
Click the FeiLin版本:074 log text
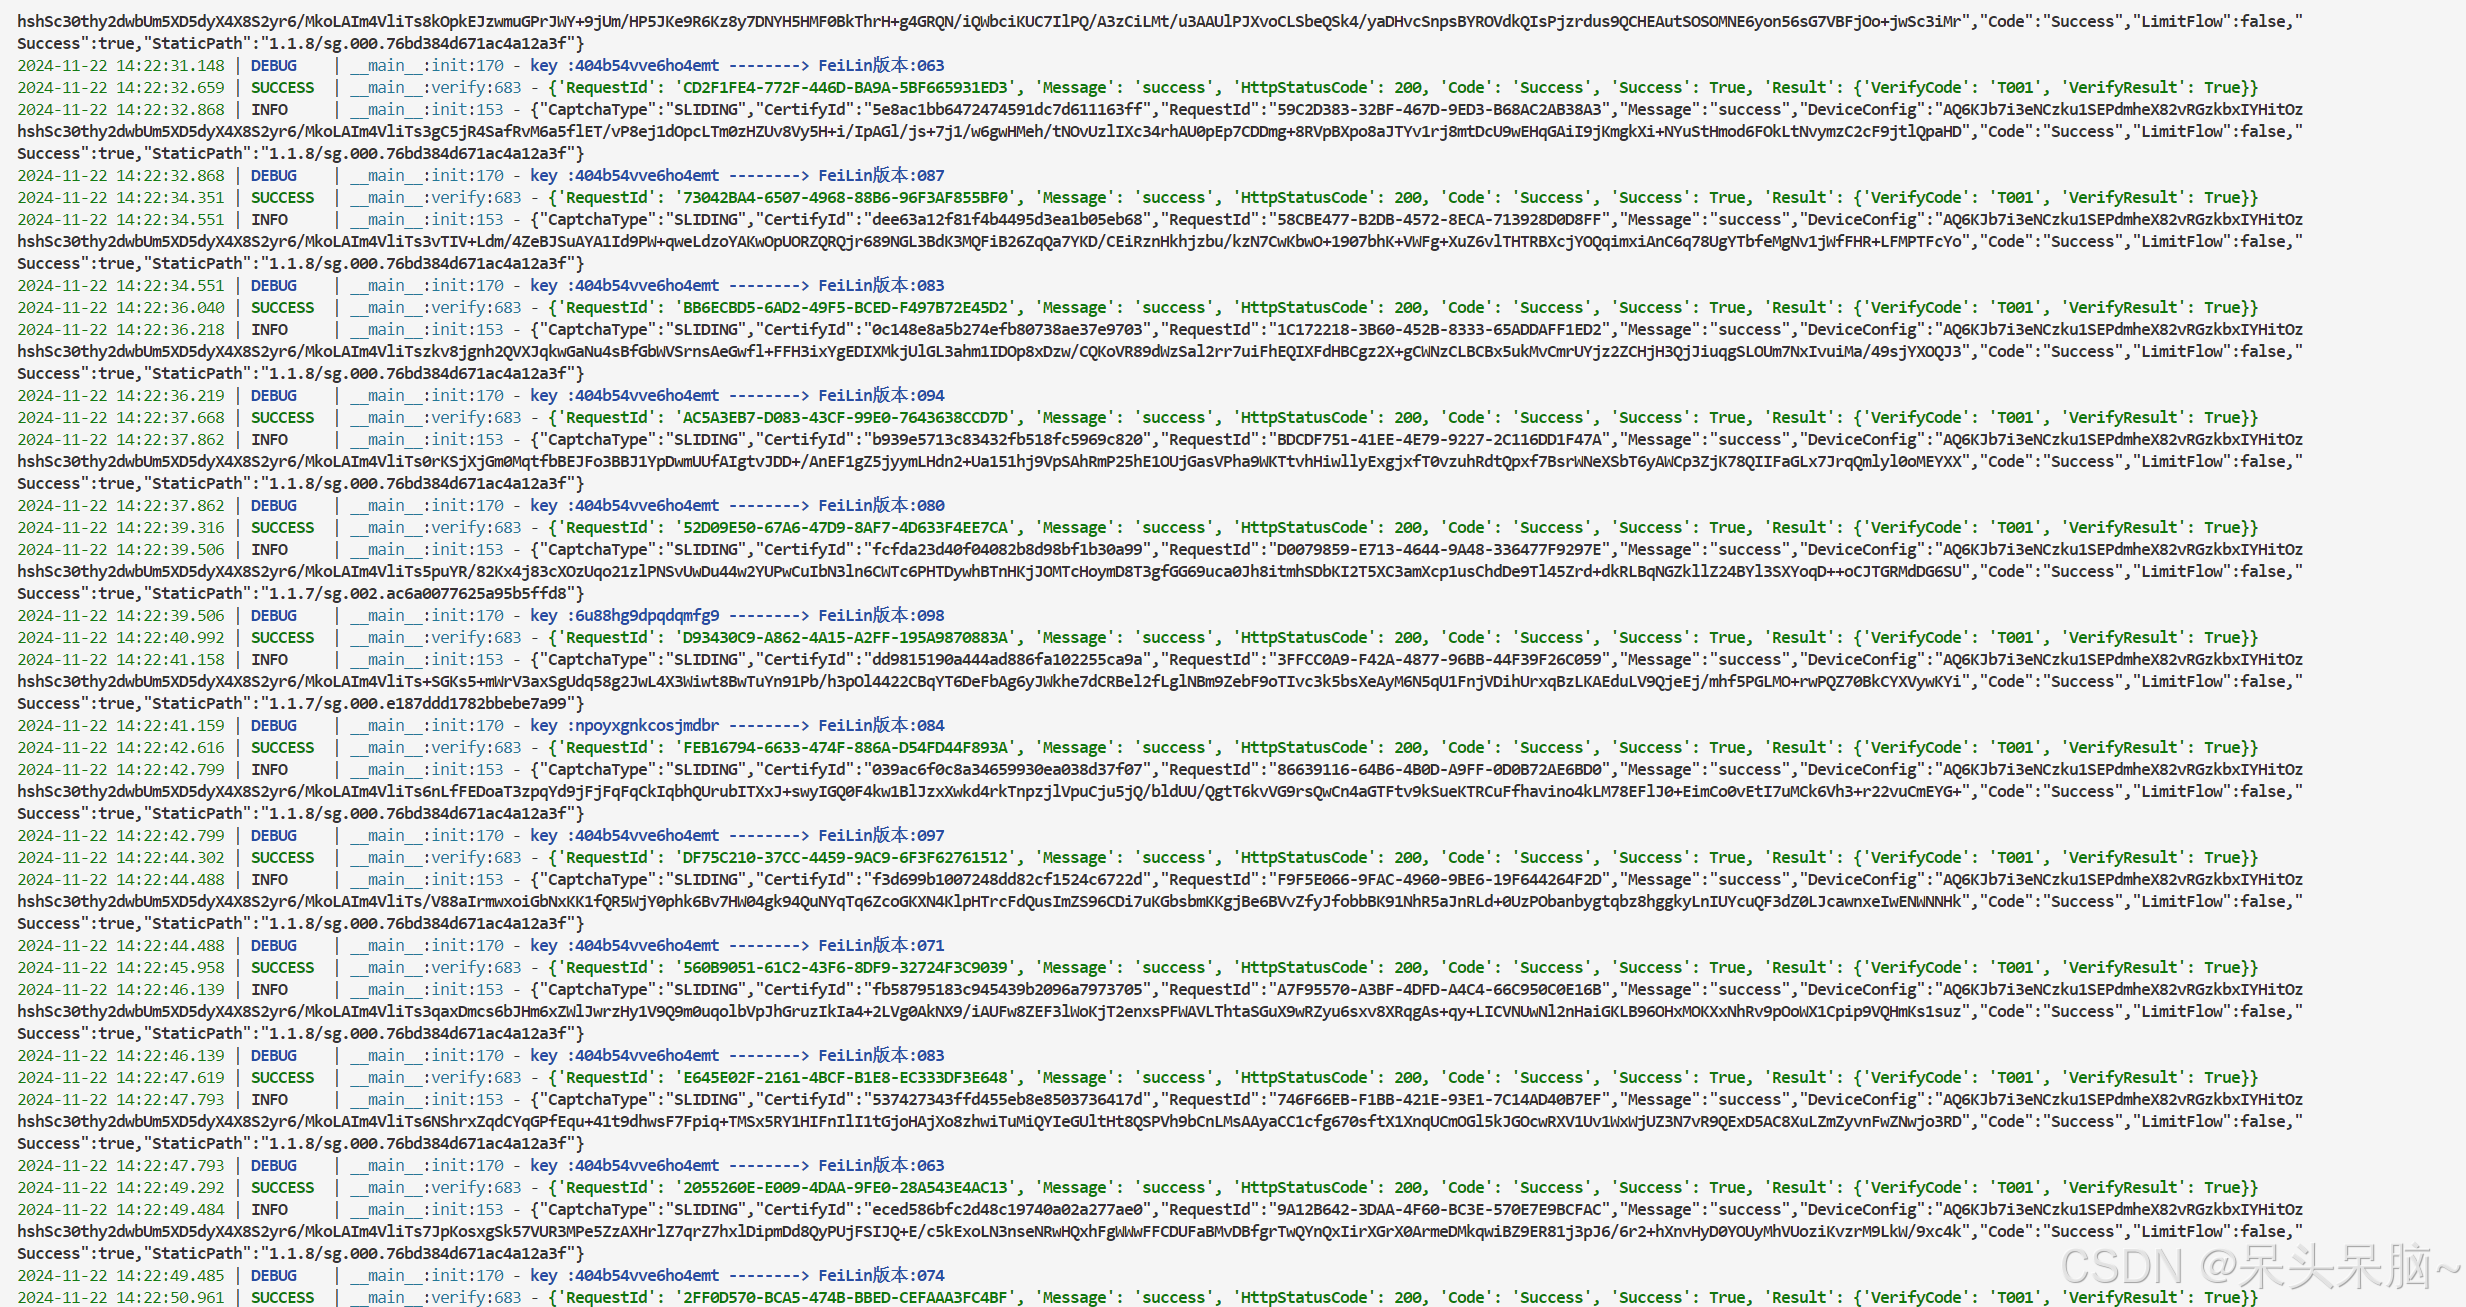[881, 1276]
